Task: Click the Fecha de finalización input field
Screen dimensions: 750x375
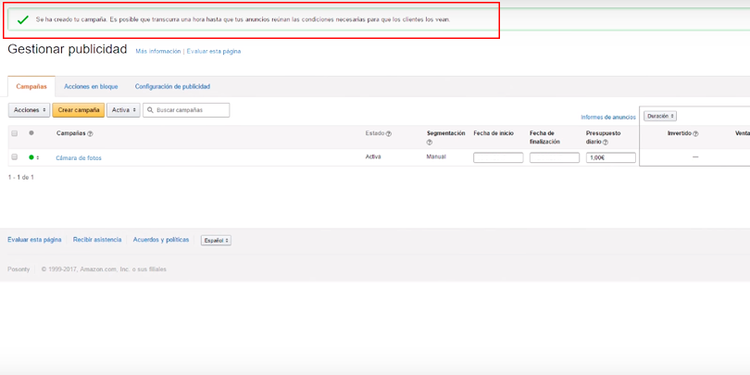Action: click(x=554, y=157)
